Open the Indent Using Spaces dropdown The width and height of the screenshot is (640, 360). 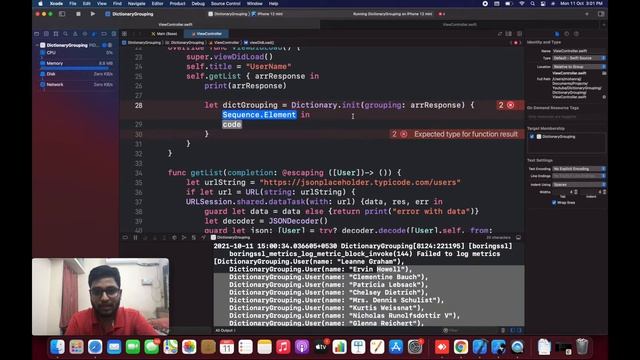pos(579,184)
